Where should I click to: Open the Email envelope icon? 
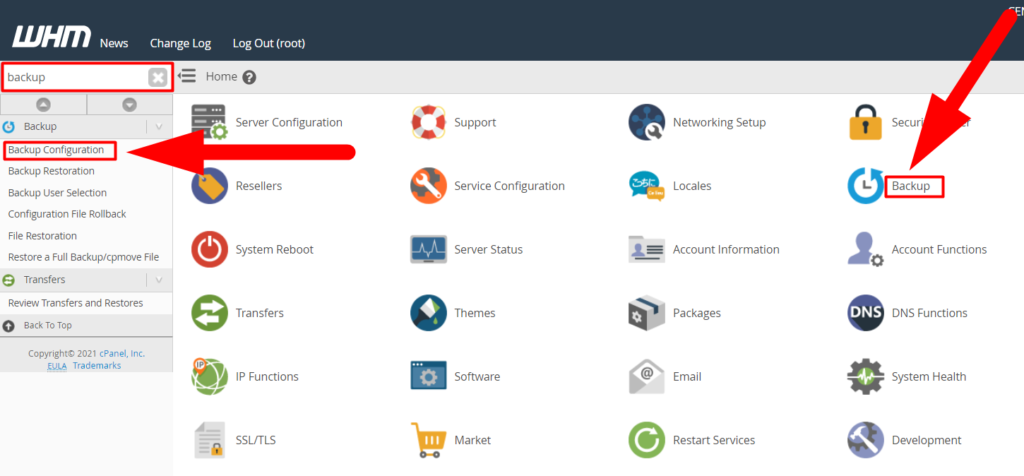pos(647,377)
